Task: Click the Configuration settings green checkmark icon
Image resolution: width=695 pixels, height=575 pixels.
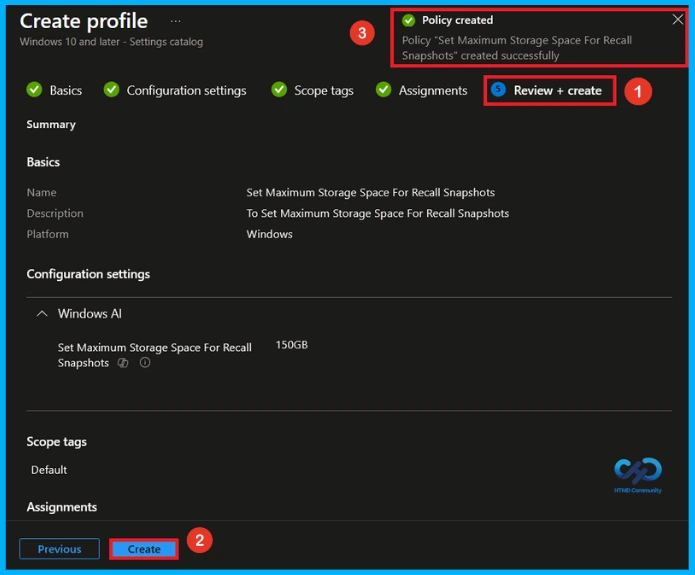Action: tap(111, 90)
